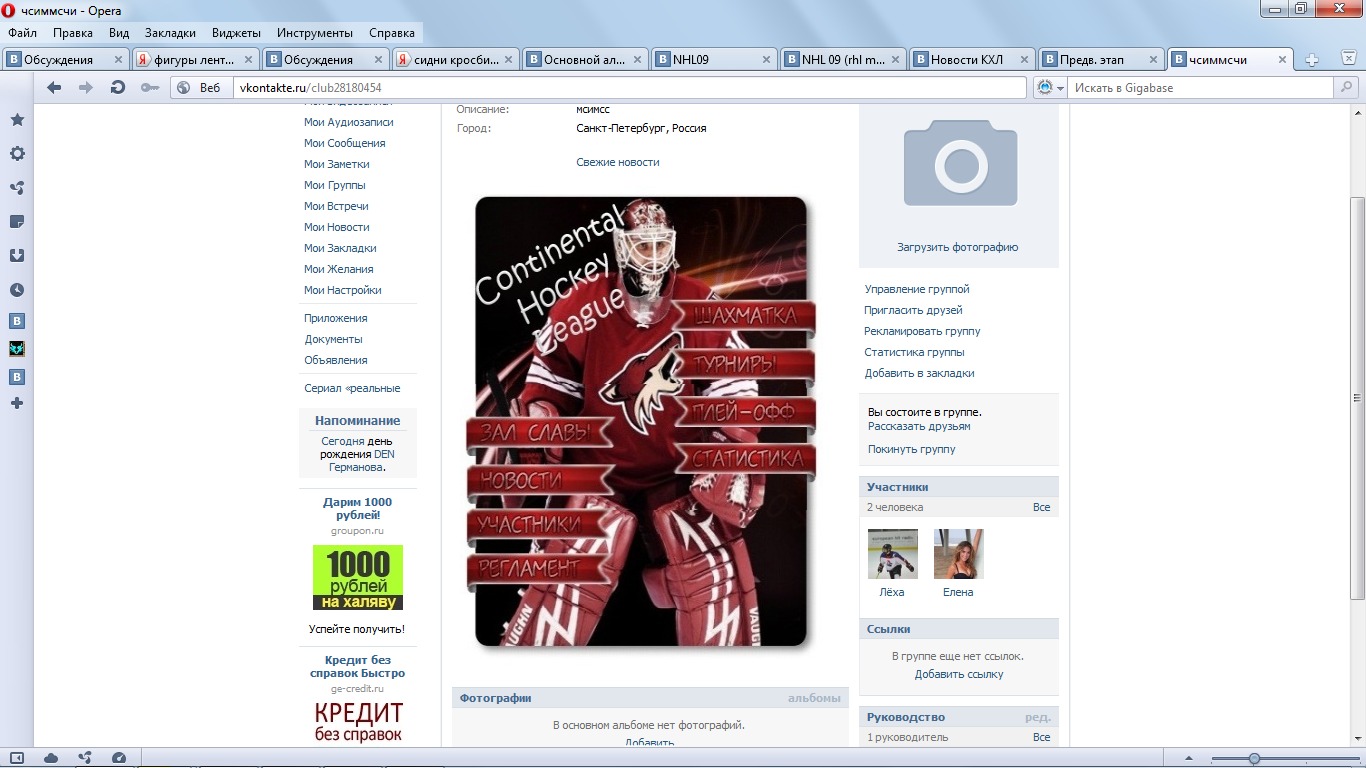Open Елена's member avatar
Viewport: 1366px width, 768px height.
point(959,554)
